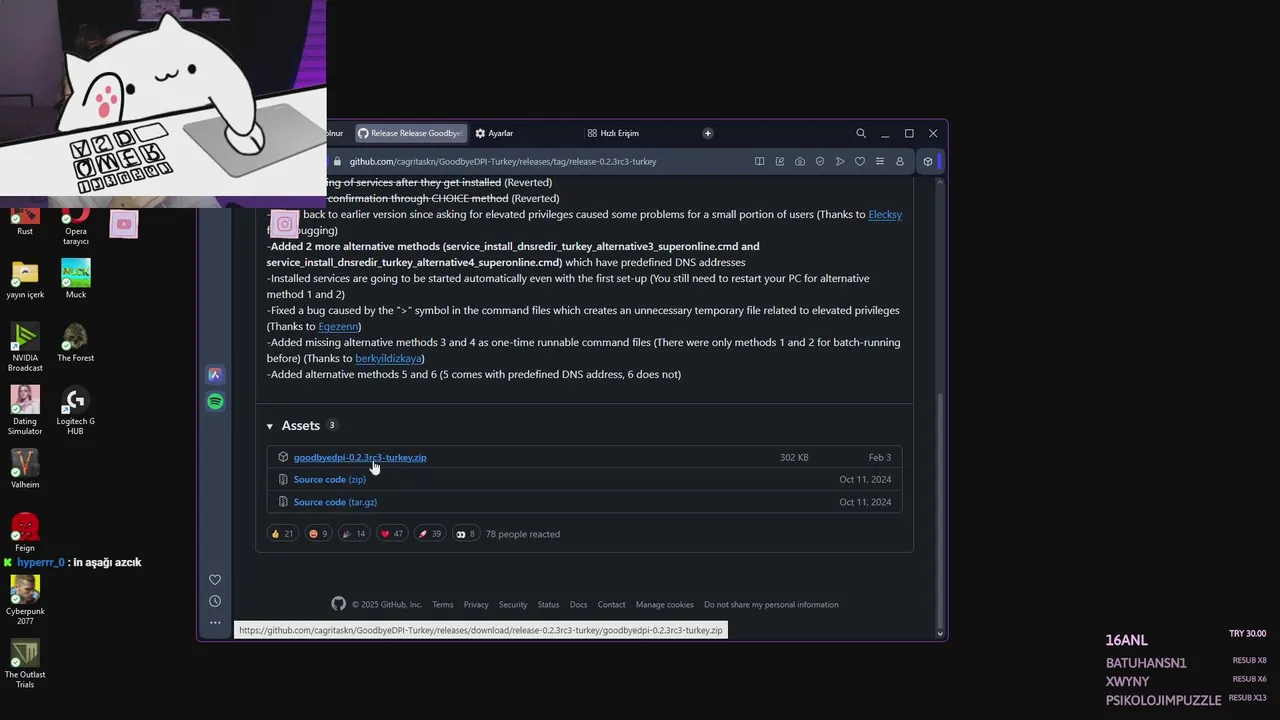1280x720 pixels.
Task: Toggle thumbs up reaction with 21
Action: tap(282, 534)
